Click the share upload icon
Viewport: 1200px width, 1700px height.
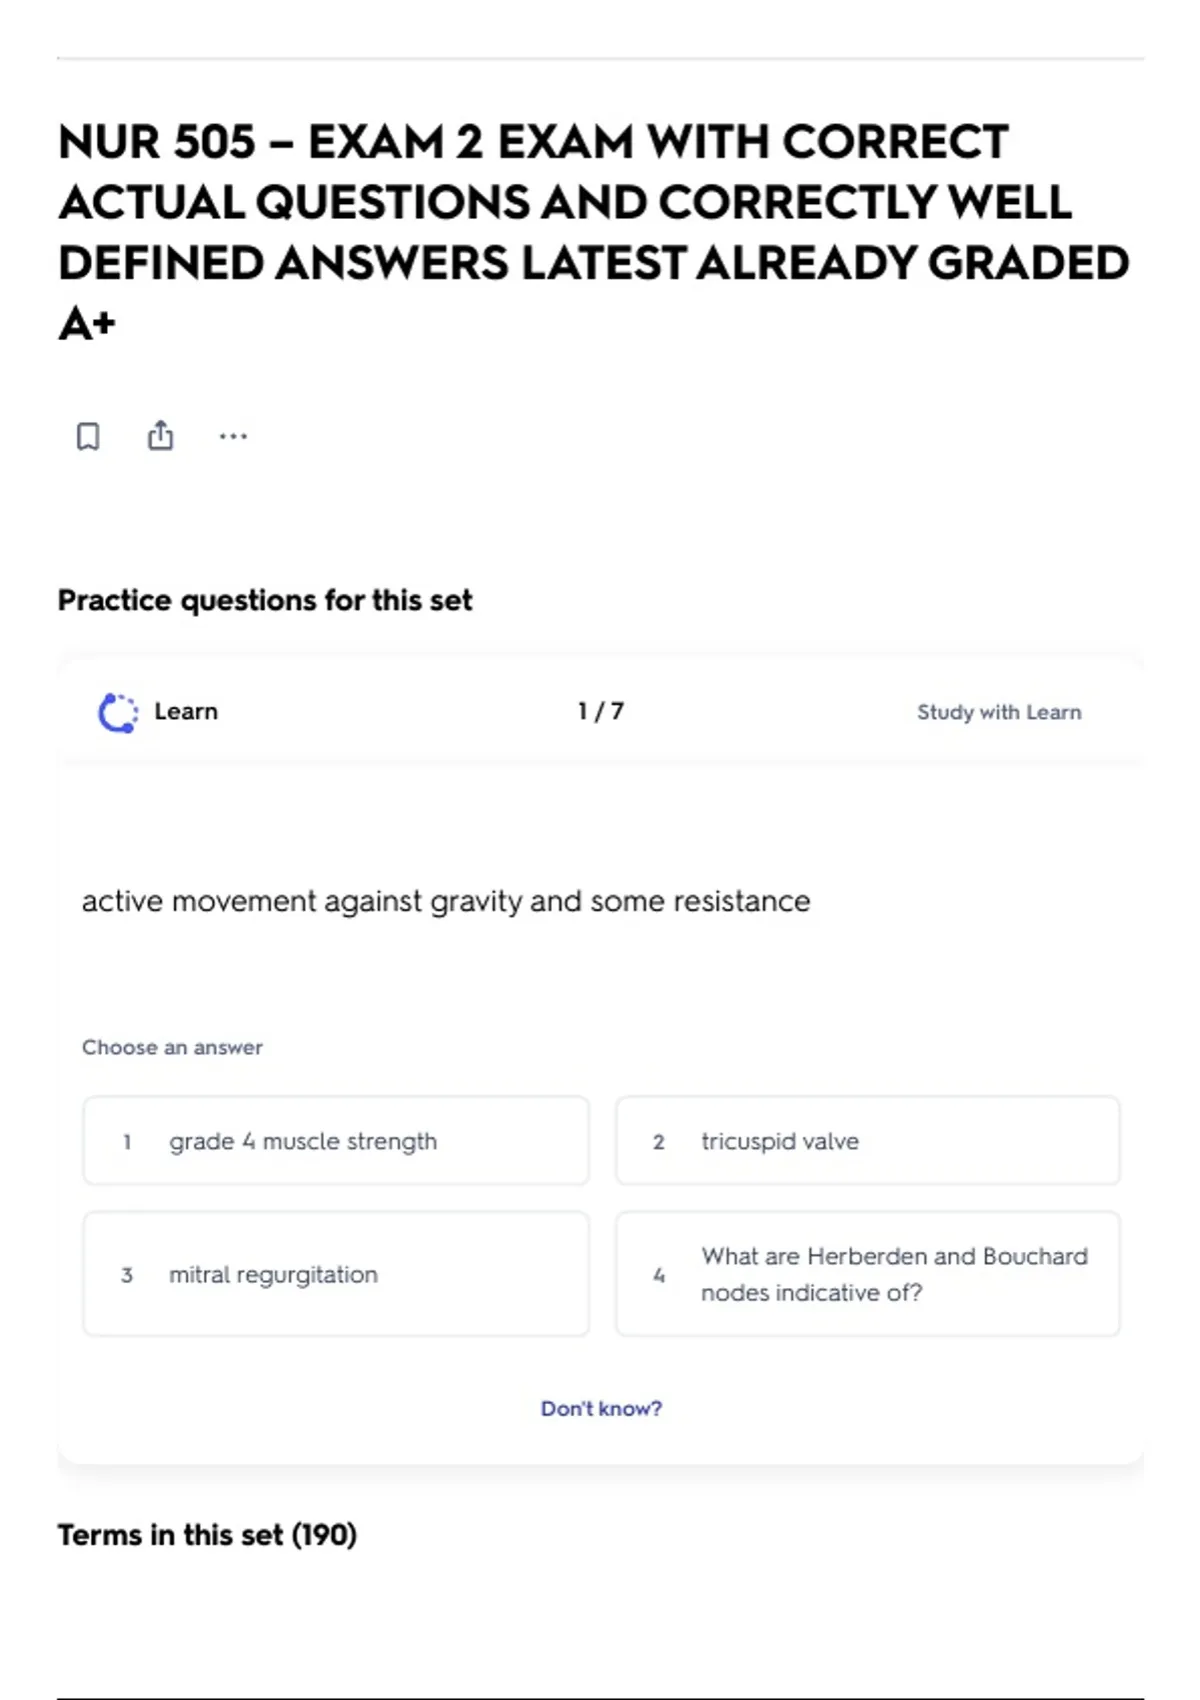[x=160, y=435]
